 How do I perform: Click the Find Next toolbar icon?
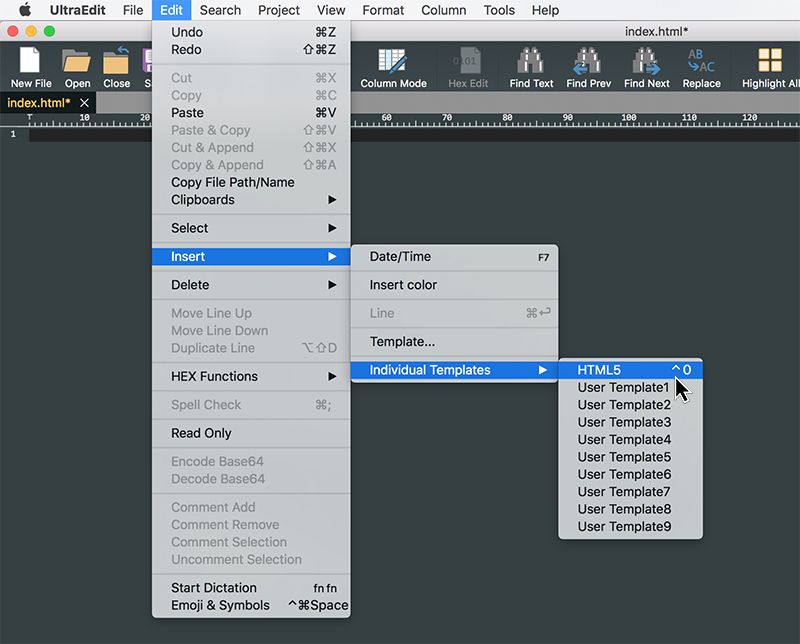[646, 67]
